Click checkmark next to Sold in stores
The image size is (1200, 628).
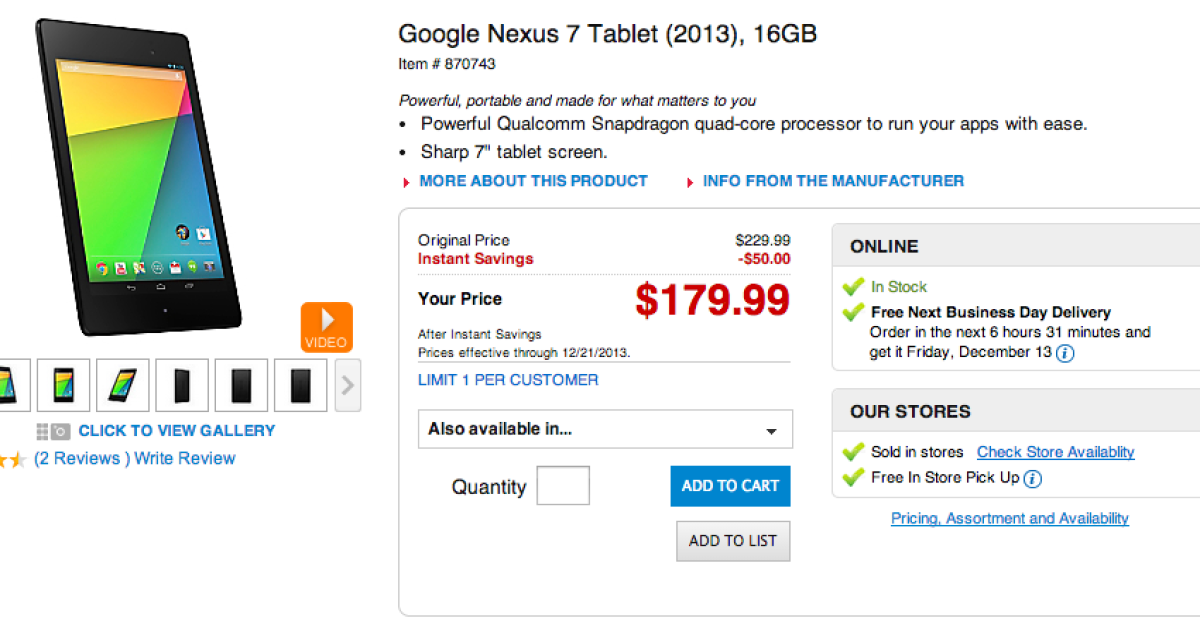click(x=853, y=452)
